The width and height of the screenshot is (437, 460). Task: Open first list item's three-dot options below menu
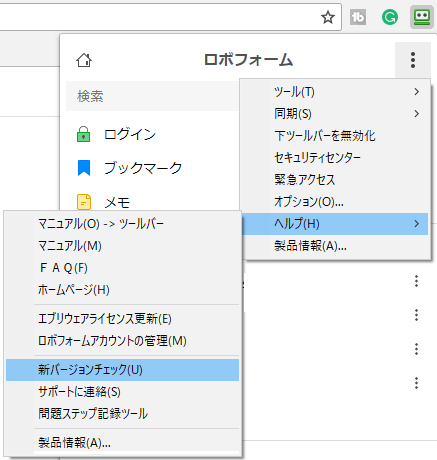point(416,281)
